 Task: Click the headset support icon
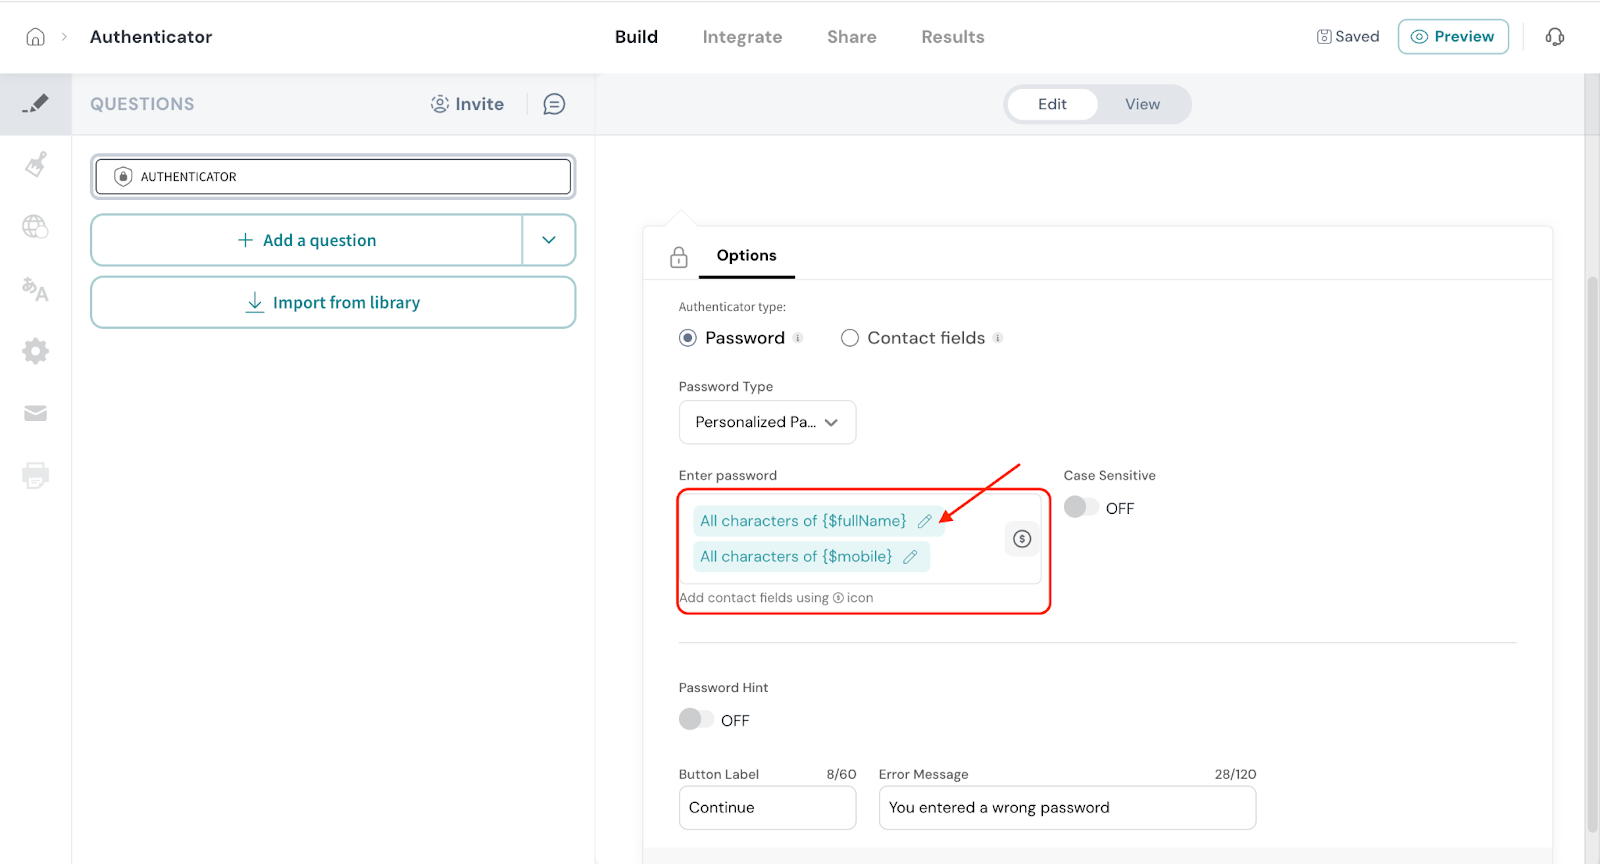1554,37
